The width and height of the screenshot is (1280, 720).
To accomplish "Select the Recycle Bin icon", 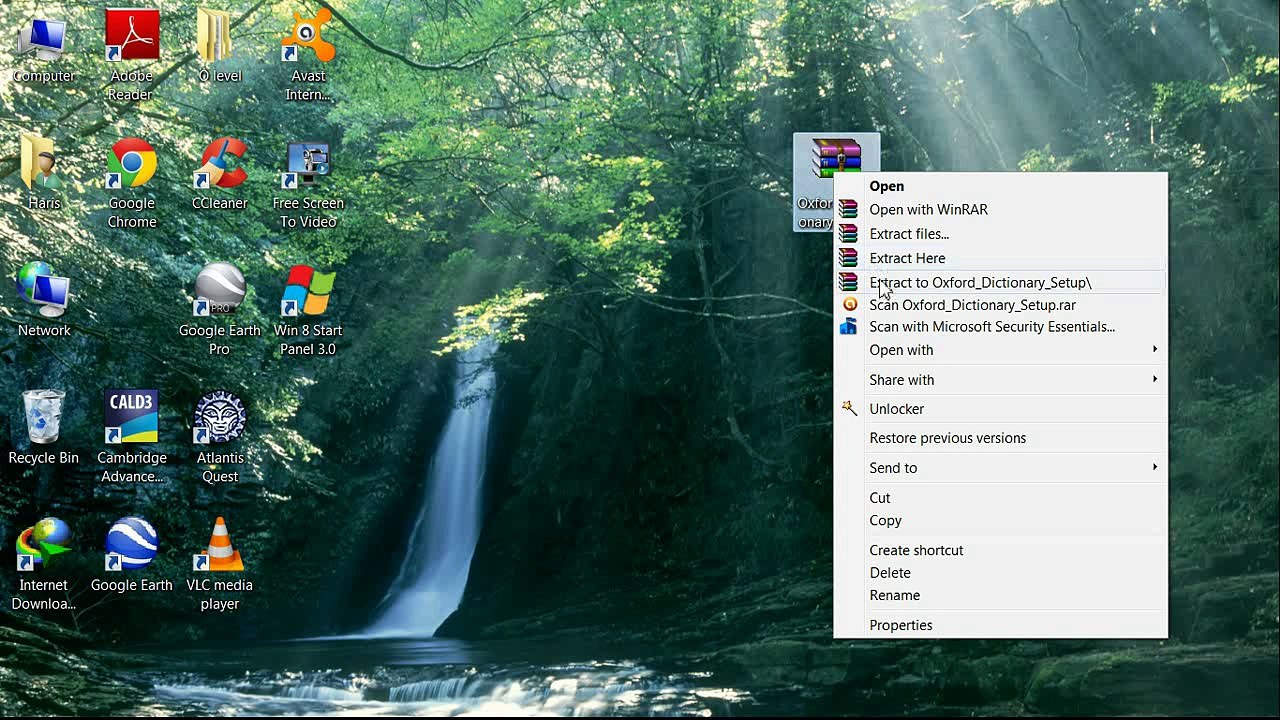I will pyautogui.click(x=43, y=429).
